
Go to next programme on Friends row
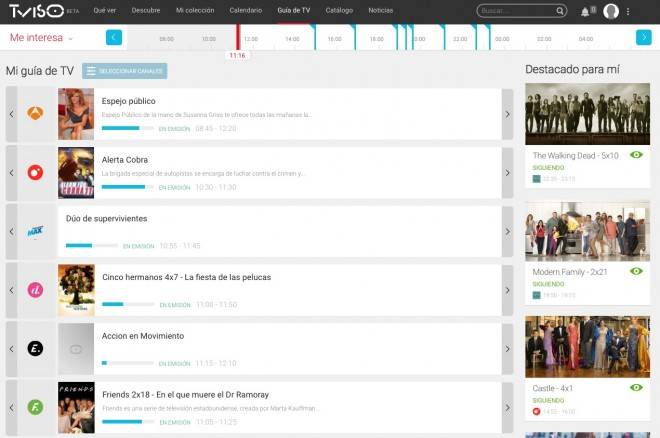[x=507, y=408]
